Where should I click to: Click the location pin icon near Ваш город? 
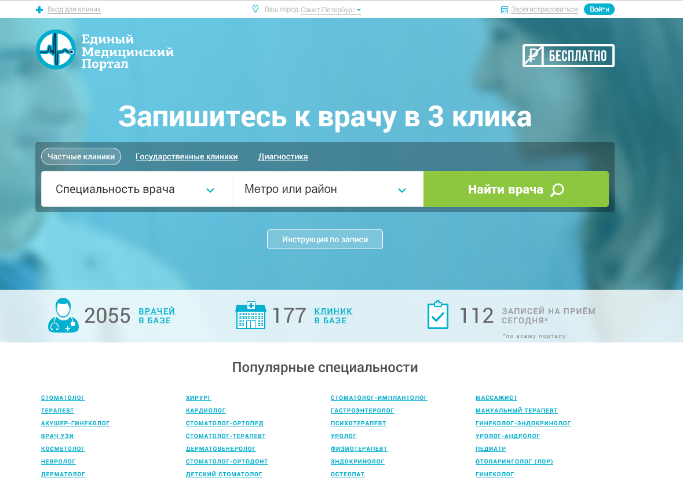click(x=255, y=9)
